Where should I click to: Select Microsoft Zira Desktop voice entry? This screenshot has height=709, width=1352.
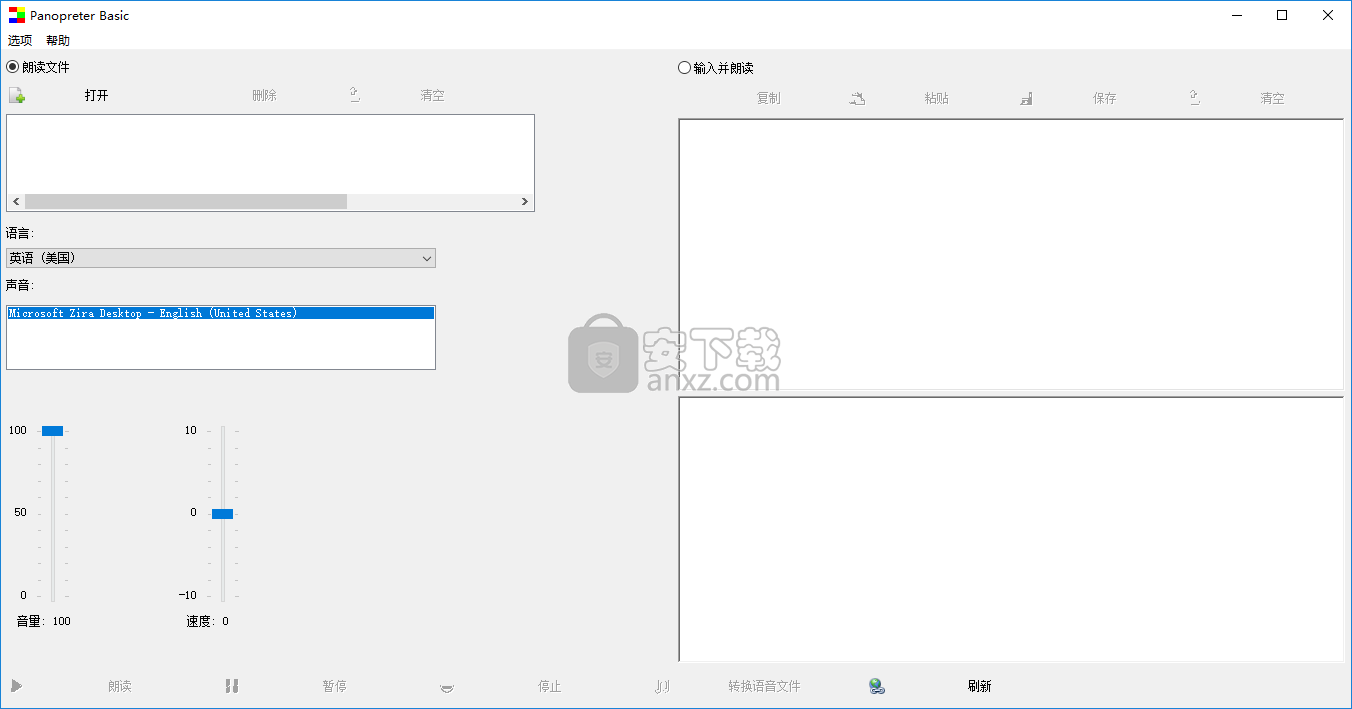coord(221,313)
